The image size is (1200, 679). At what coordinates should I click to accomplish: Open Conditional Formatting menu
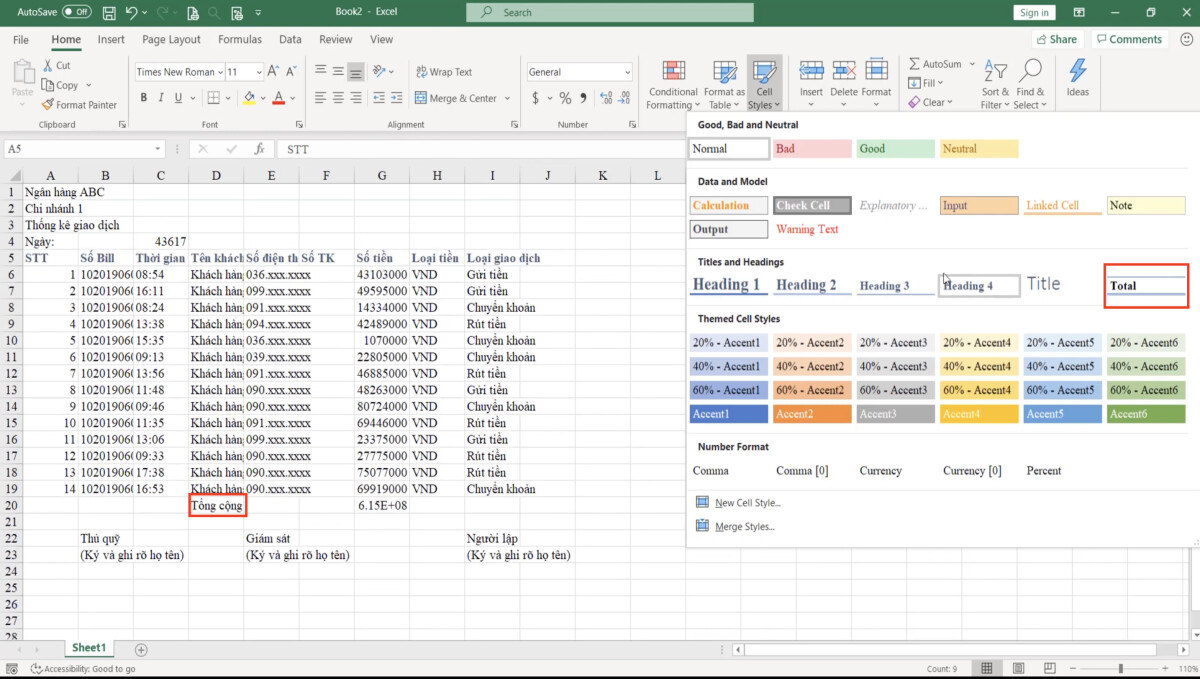[x=673, y=84]
